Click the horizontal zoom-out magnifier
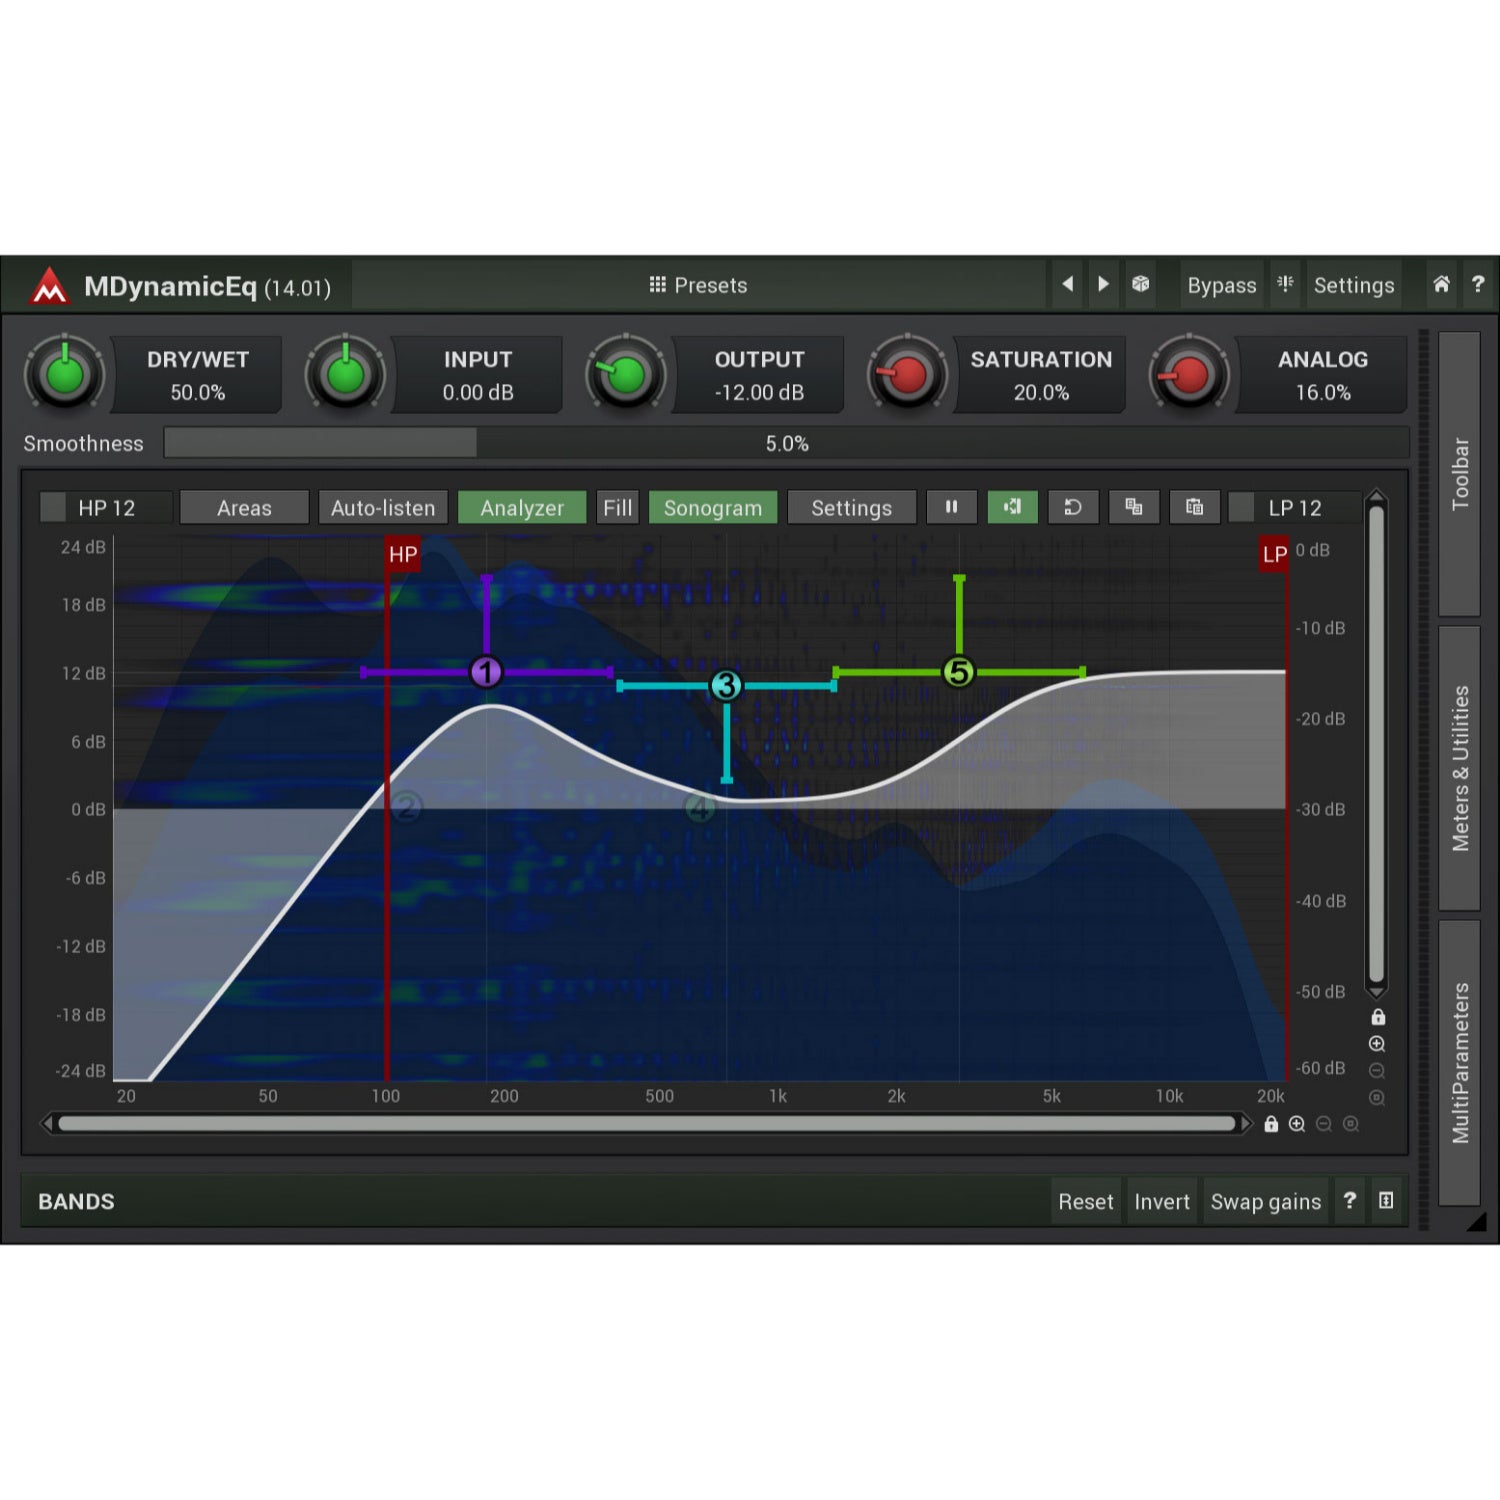The width and height of the screenshot is (1500, 1500). click(1324, 1124)
